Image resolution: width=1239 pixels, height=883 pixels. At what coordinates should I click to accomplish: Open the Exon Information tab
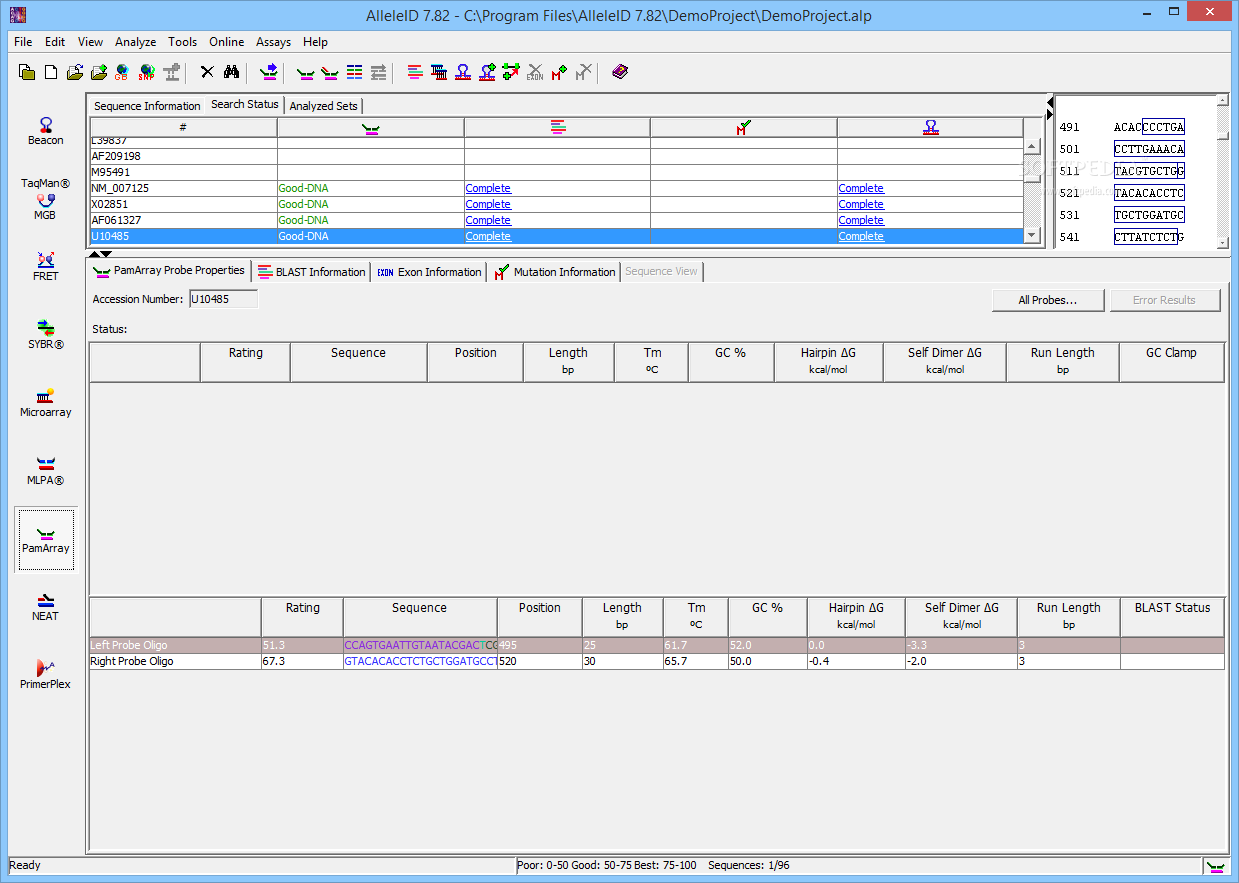point(429,272)
